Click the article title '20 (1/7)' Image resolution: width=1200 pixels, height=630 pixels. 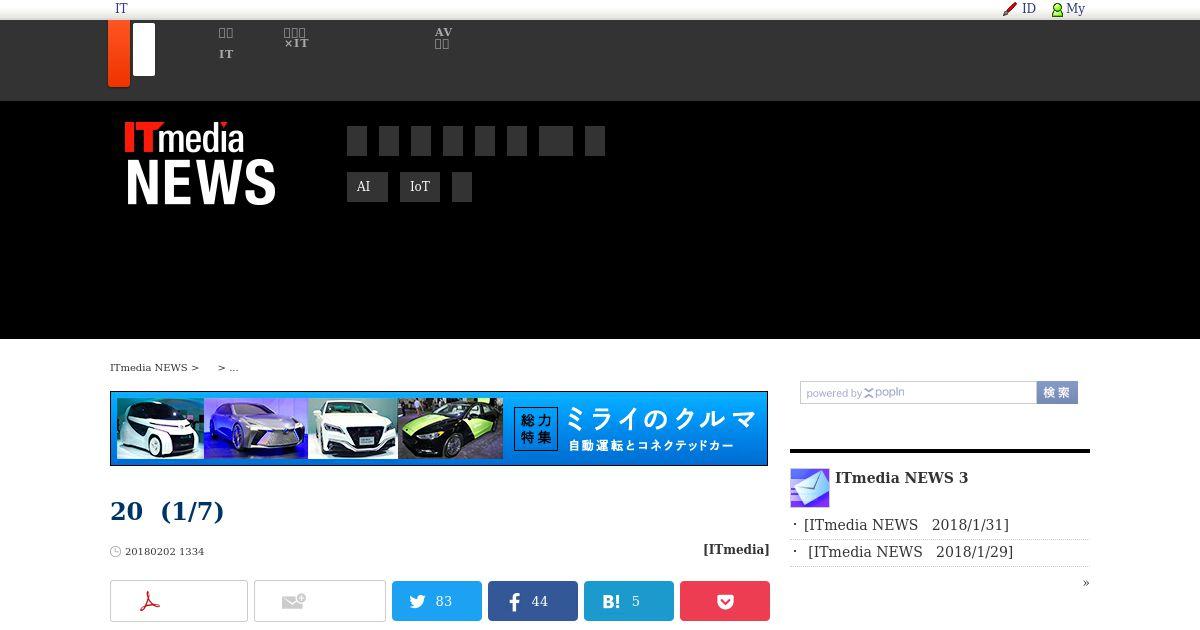(167, 511)
